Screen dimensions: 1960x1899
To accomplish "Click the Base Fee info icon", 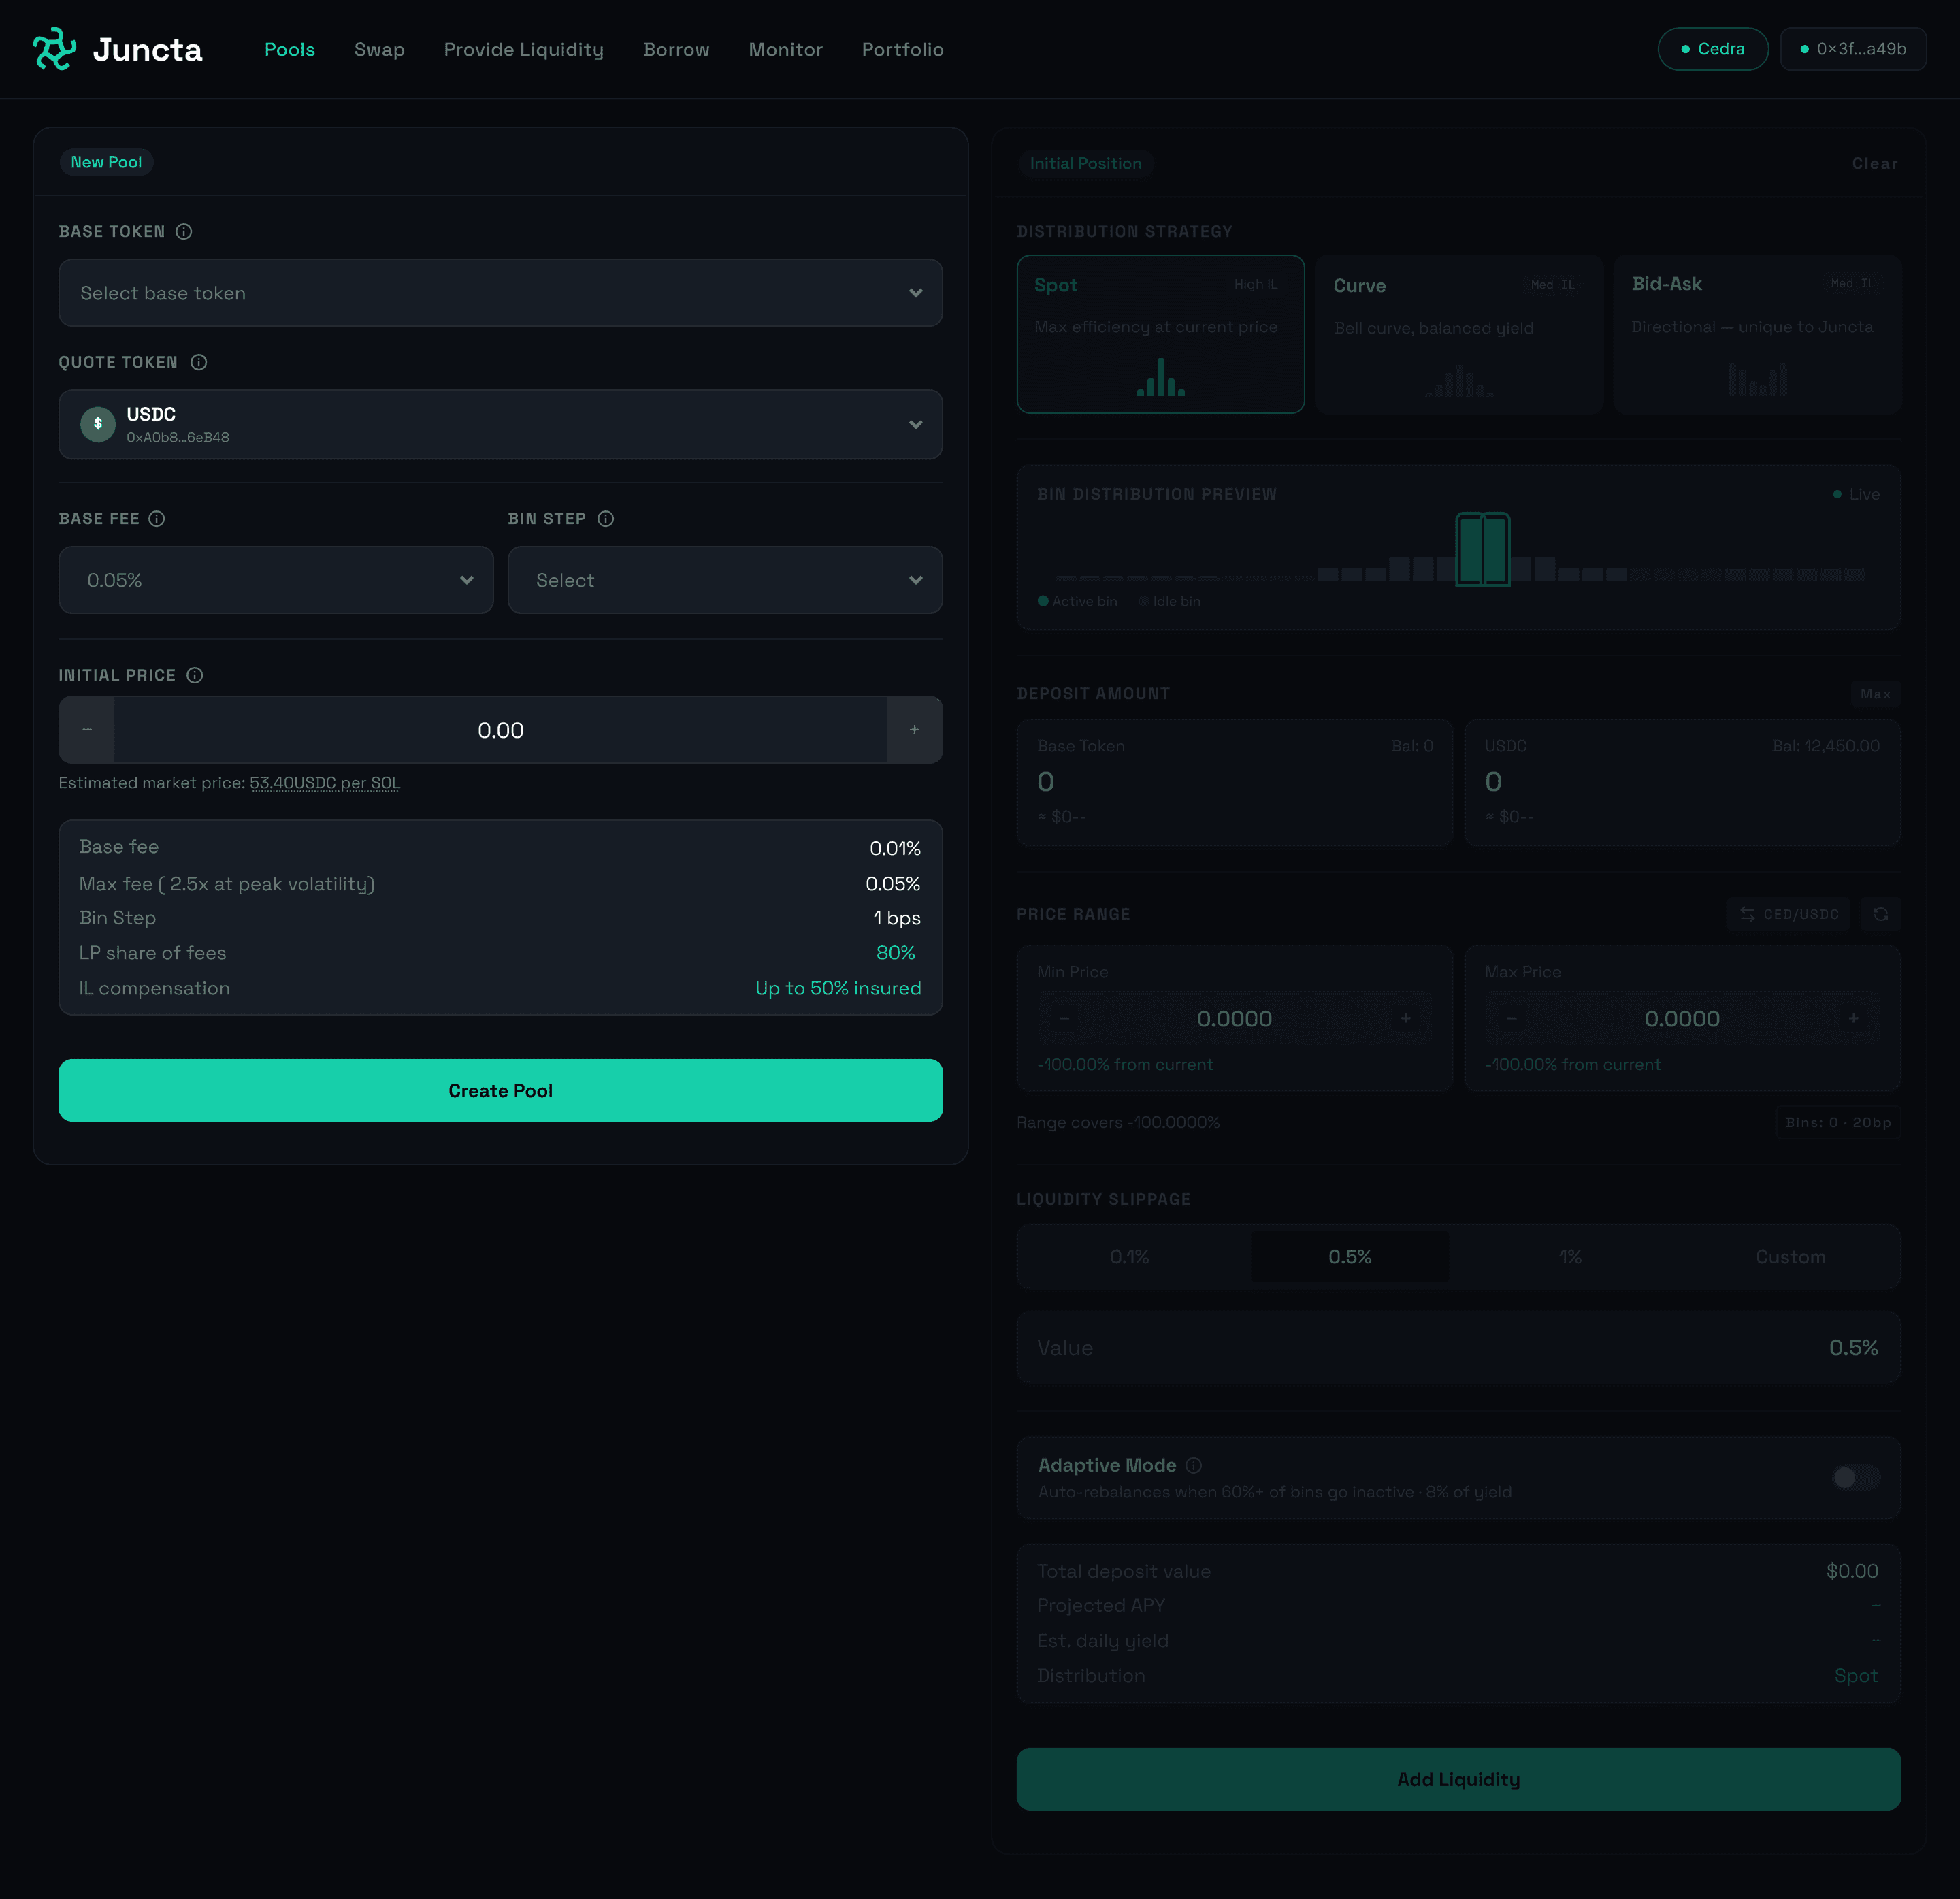I will [157, 518].
